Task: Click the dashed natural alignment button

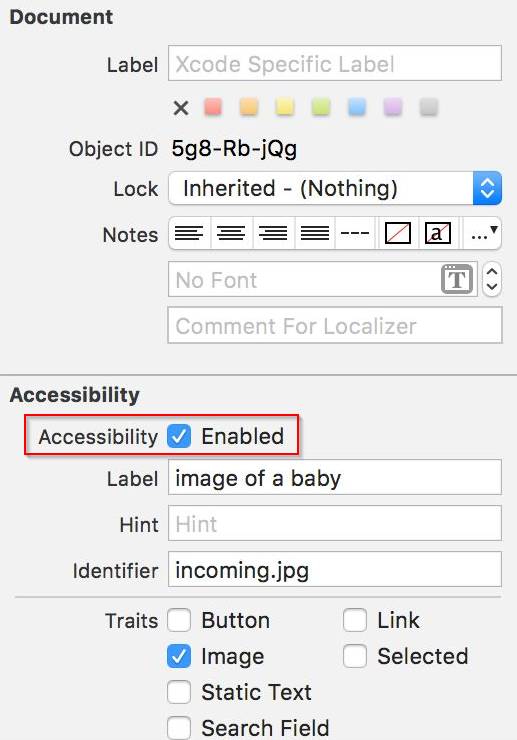Action: [x=355, y=233]
